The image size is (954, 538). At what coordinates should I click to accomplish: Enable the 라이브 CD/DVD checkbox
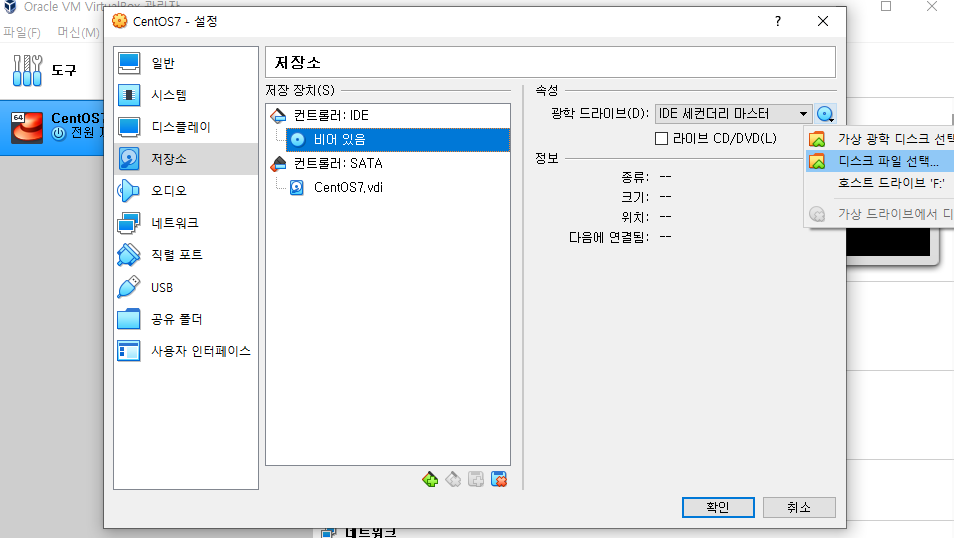coord(661,139)
